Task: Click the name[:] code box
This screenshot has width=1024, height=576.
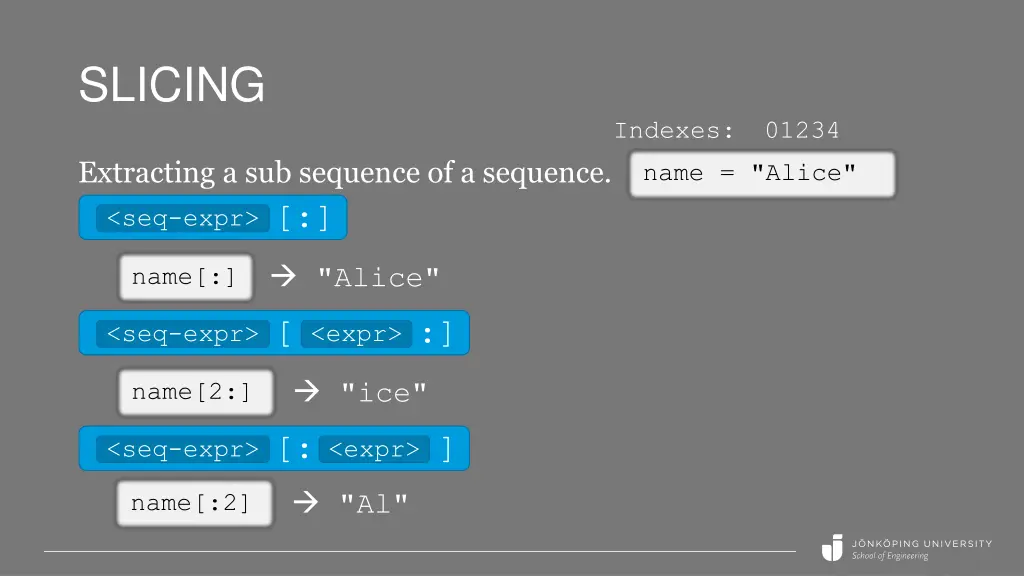Action: point(185,278)
